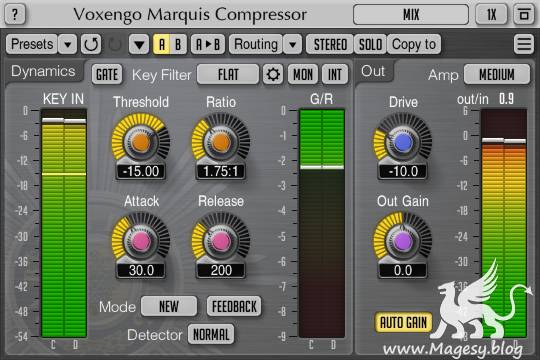Open the hamburger settings menu icon
Screen dimensions: 540x360
click(523, 44)
